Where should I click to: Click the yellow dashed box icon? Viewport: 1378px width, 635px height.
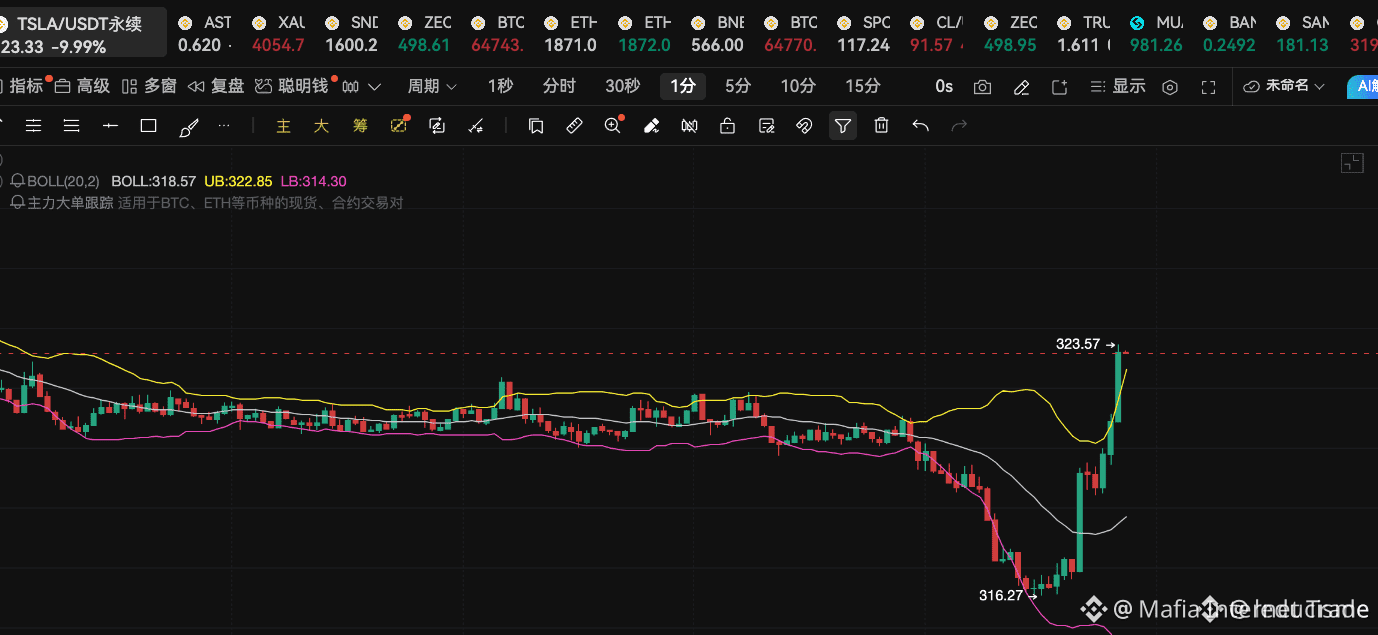pyautogui.click(x=398, y=126)
